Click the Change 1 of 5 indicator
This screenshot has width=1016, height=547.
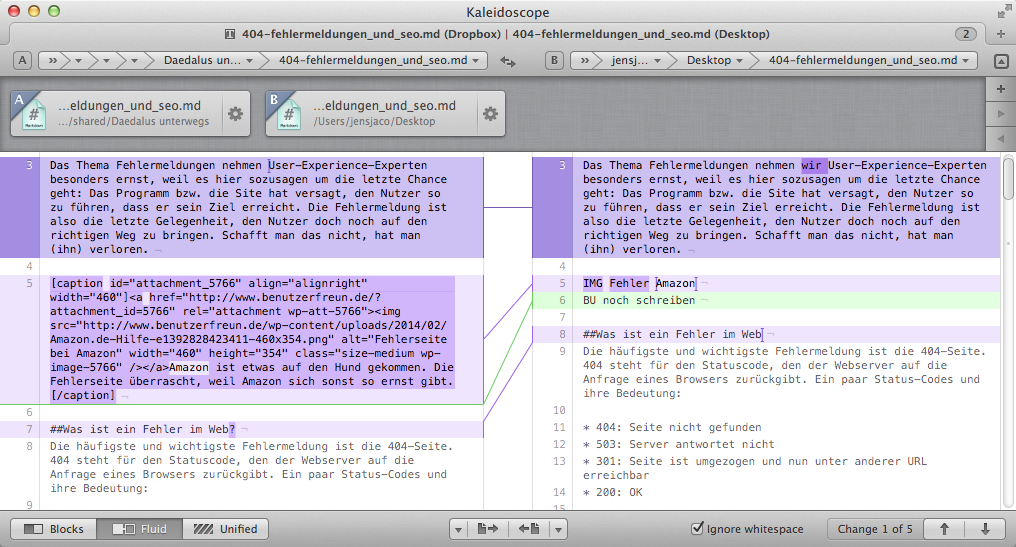point(875,529)
